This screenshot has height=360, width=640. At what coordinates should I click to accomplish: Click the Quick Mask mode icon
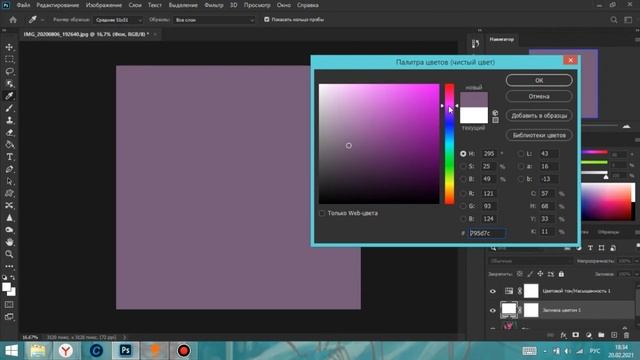tap(9, 304)
